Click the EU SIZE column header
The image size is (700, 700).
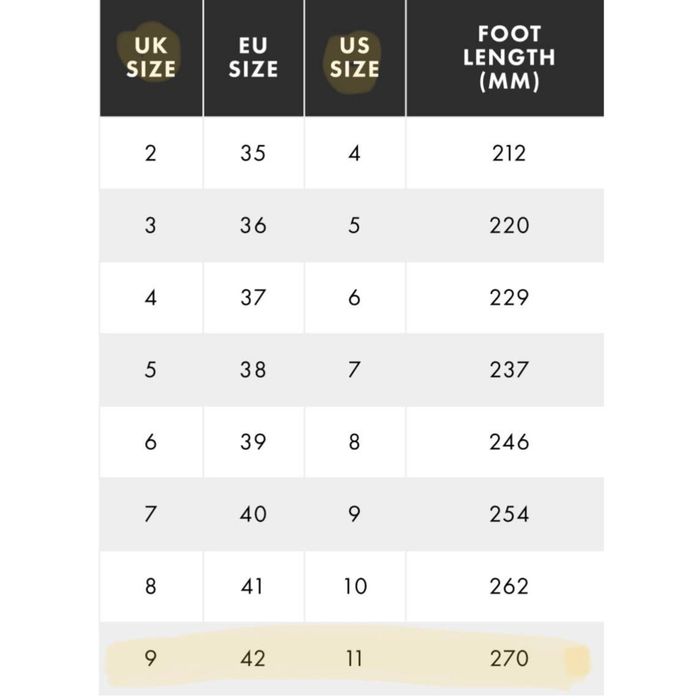point(253,58)
